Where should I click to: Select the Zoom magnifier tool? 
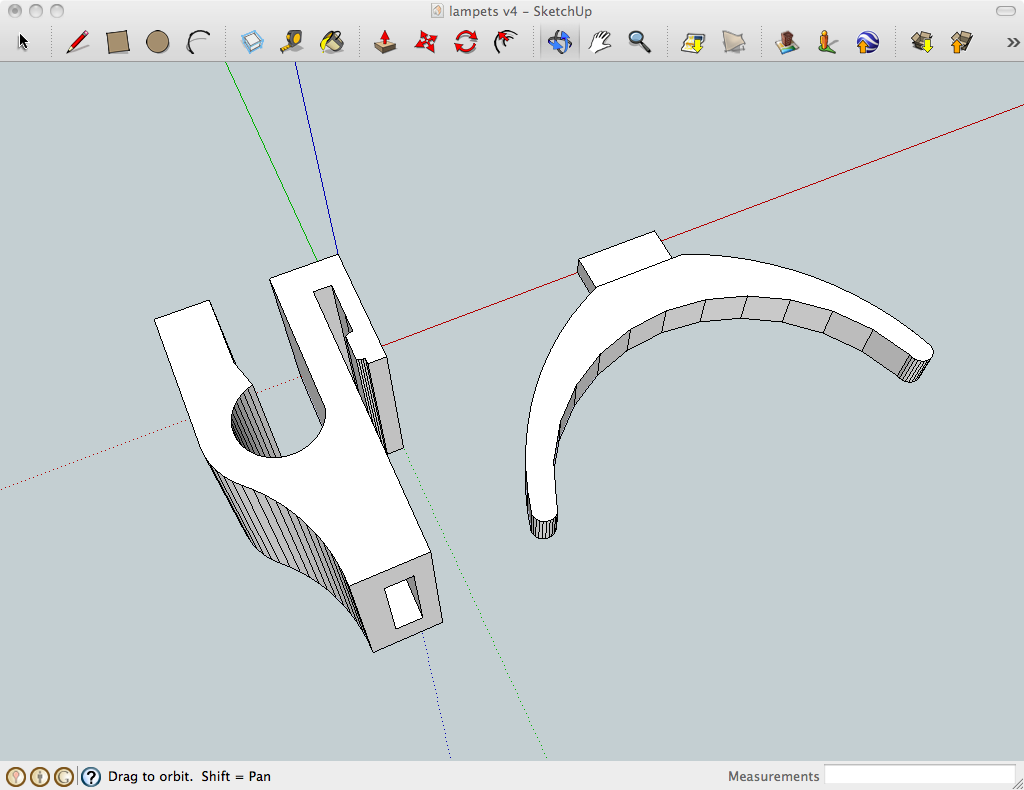(x=640, y=42)
